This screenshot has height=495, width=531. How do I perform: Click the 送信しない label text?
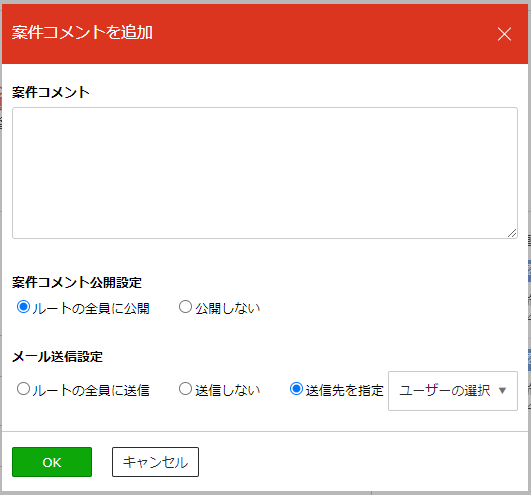pos(228,390)
